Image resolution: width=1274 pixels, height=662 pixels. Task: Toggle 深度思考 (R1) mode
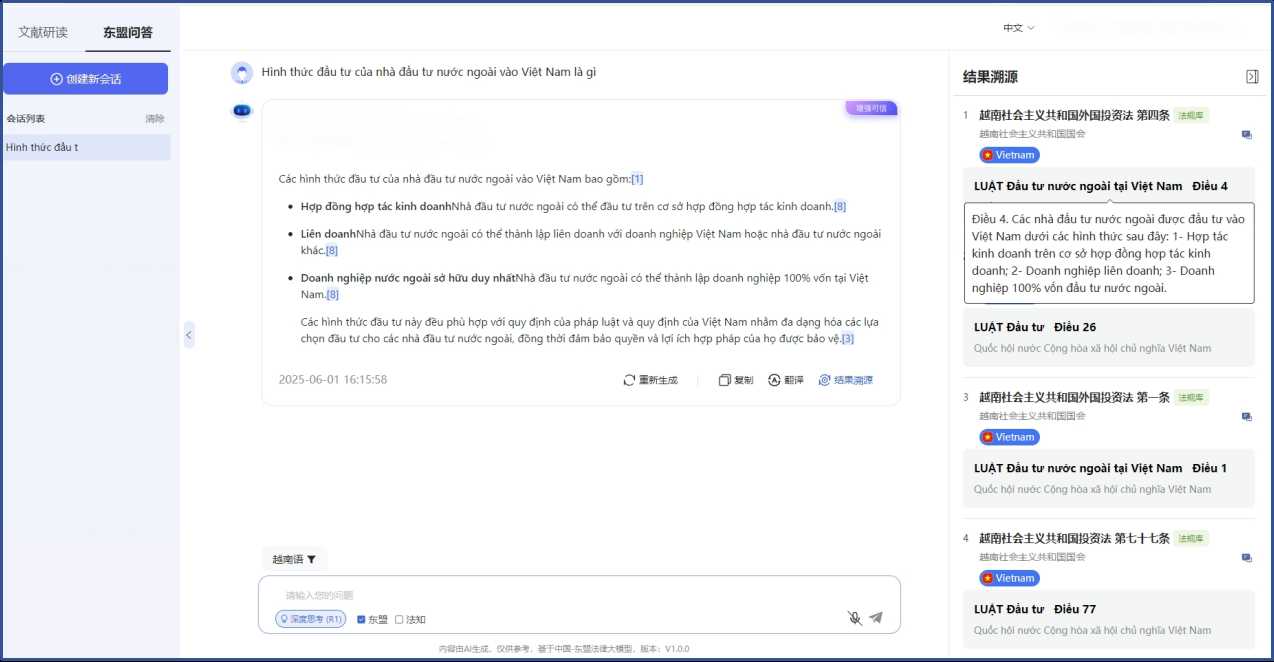pos(311,619)
